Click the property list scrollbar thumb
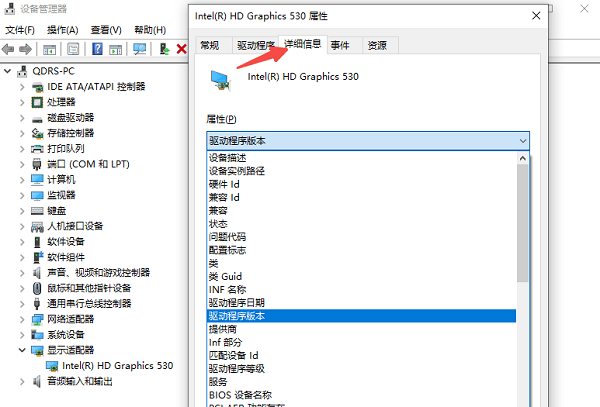Screen dimensions: 600x407 (523, 223)
